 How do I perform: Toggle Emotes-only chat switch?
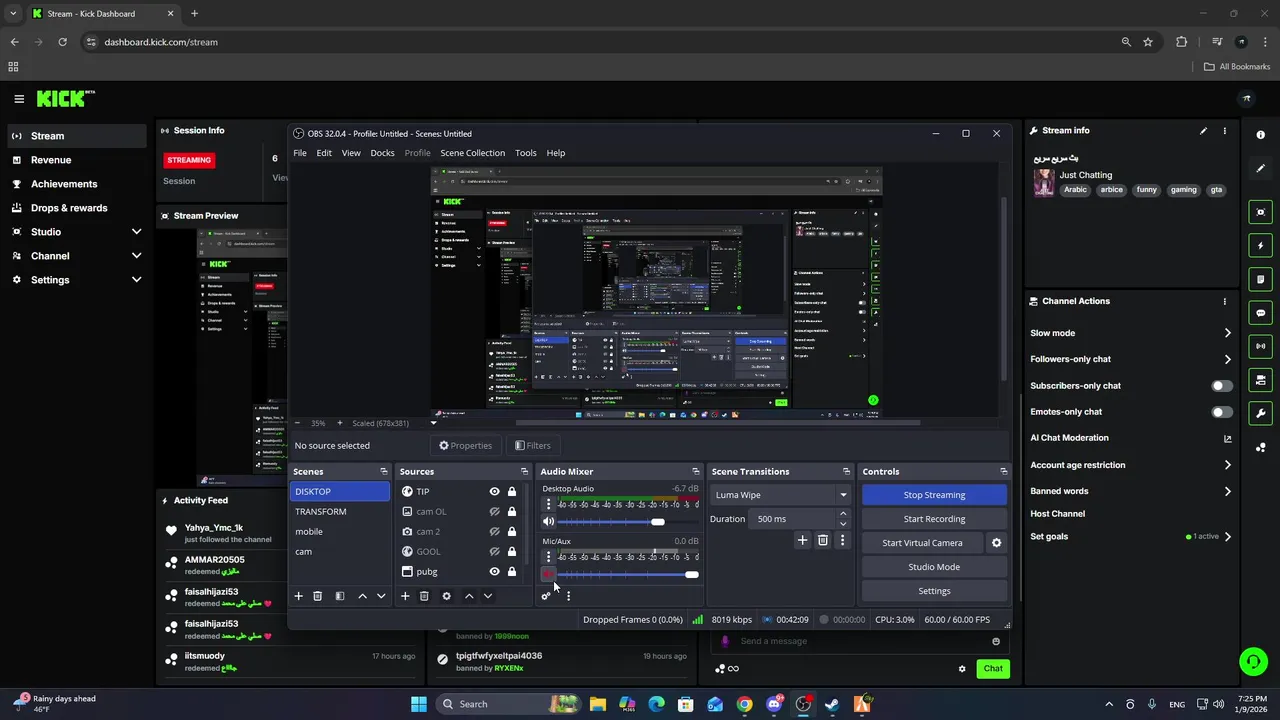(1222, 412)
